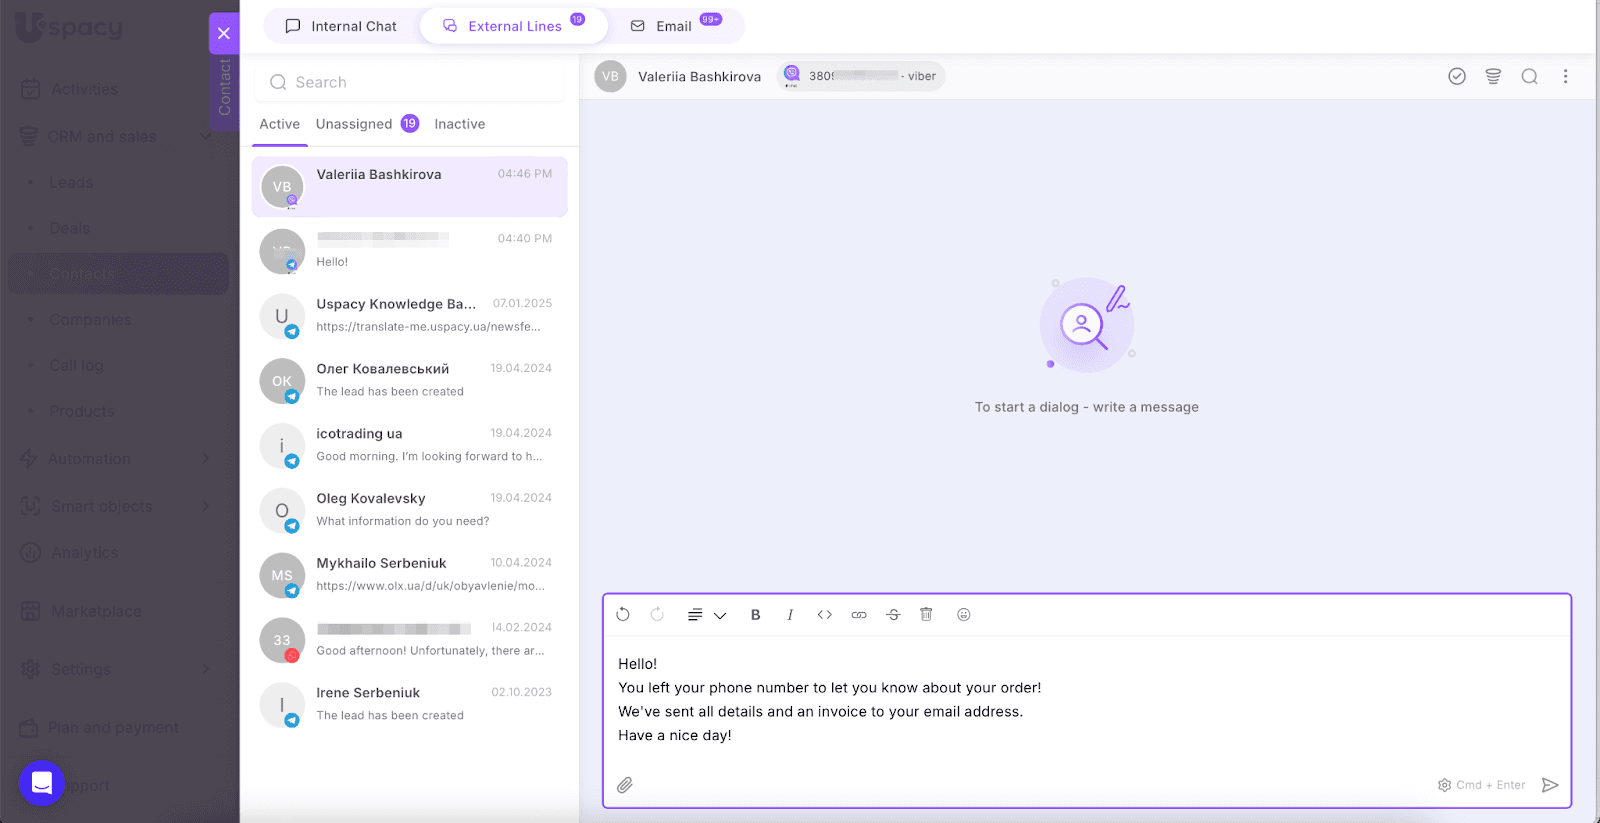Screen dimensions: 1600x823
Task: Open Leads in the sidebar
Action: 71,182
